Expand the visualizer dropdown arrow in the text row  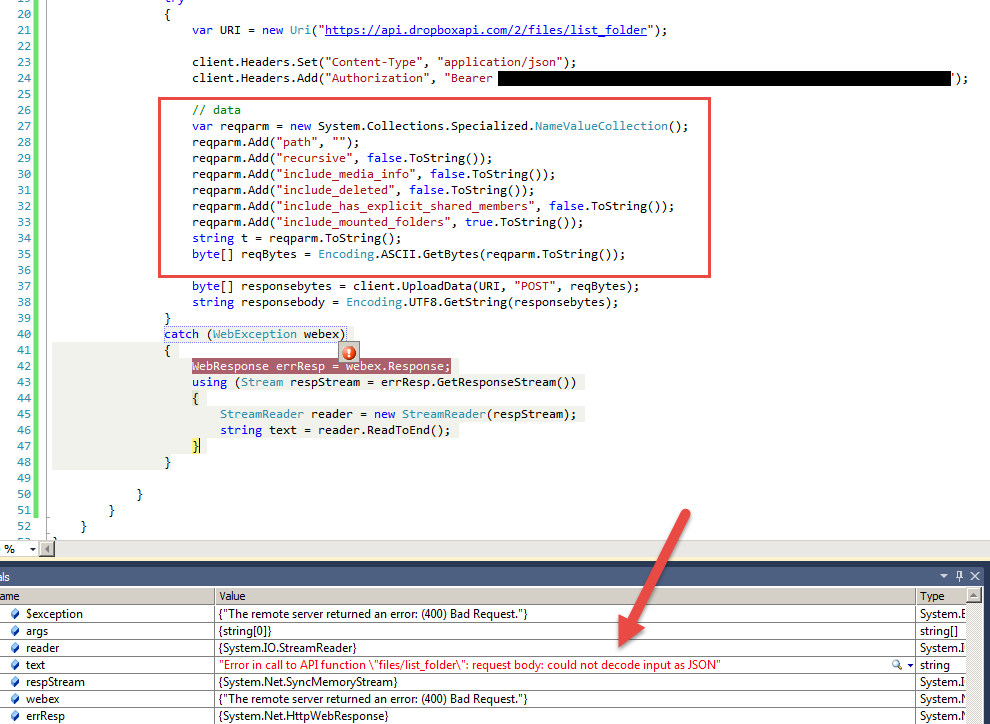coord(910,665)
